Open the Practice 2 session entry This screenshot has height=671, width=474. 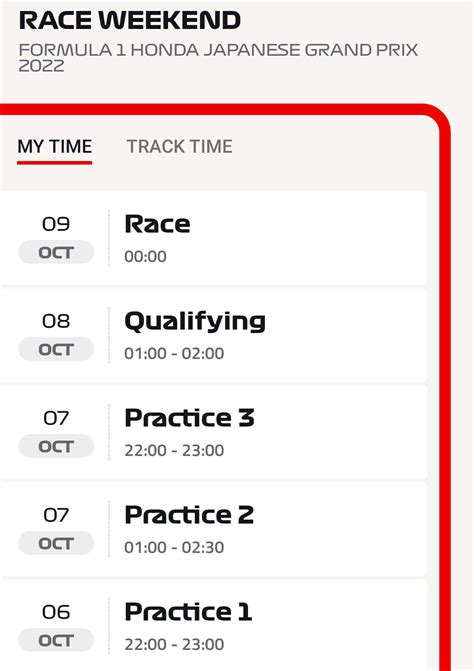(214, 529)
